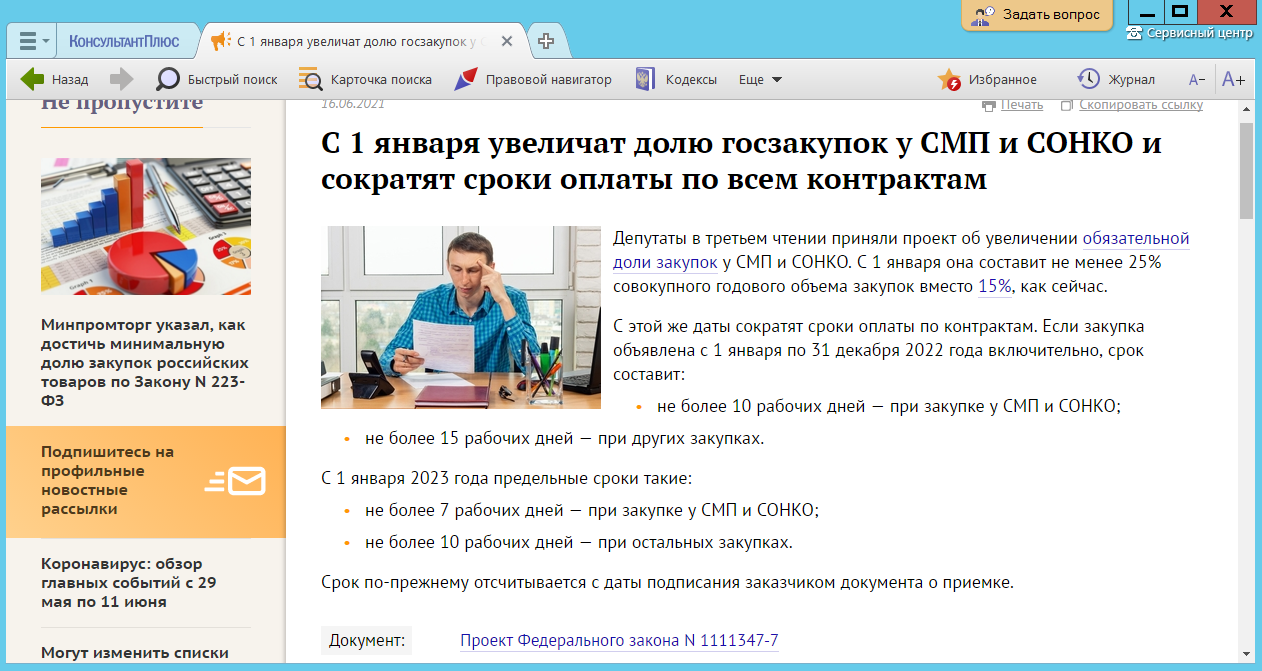Open a new tab with plus button

point(546,41)
